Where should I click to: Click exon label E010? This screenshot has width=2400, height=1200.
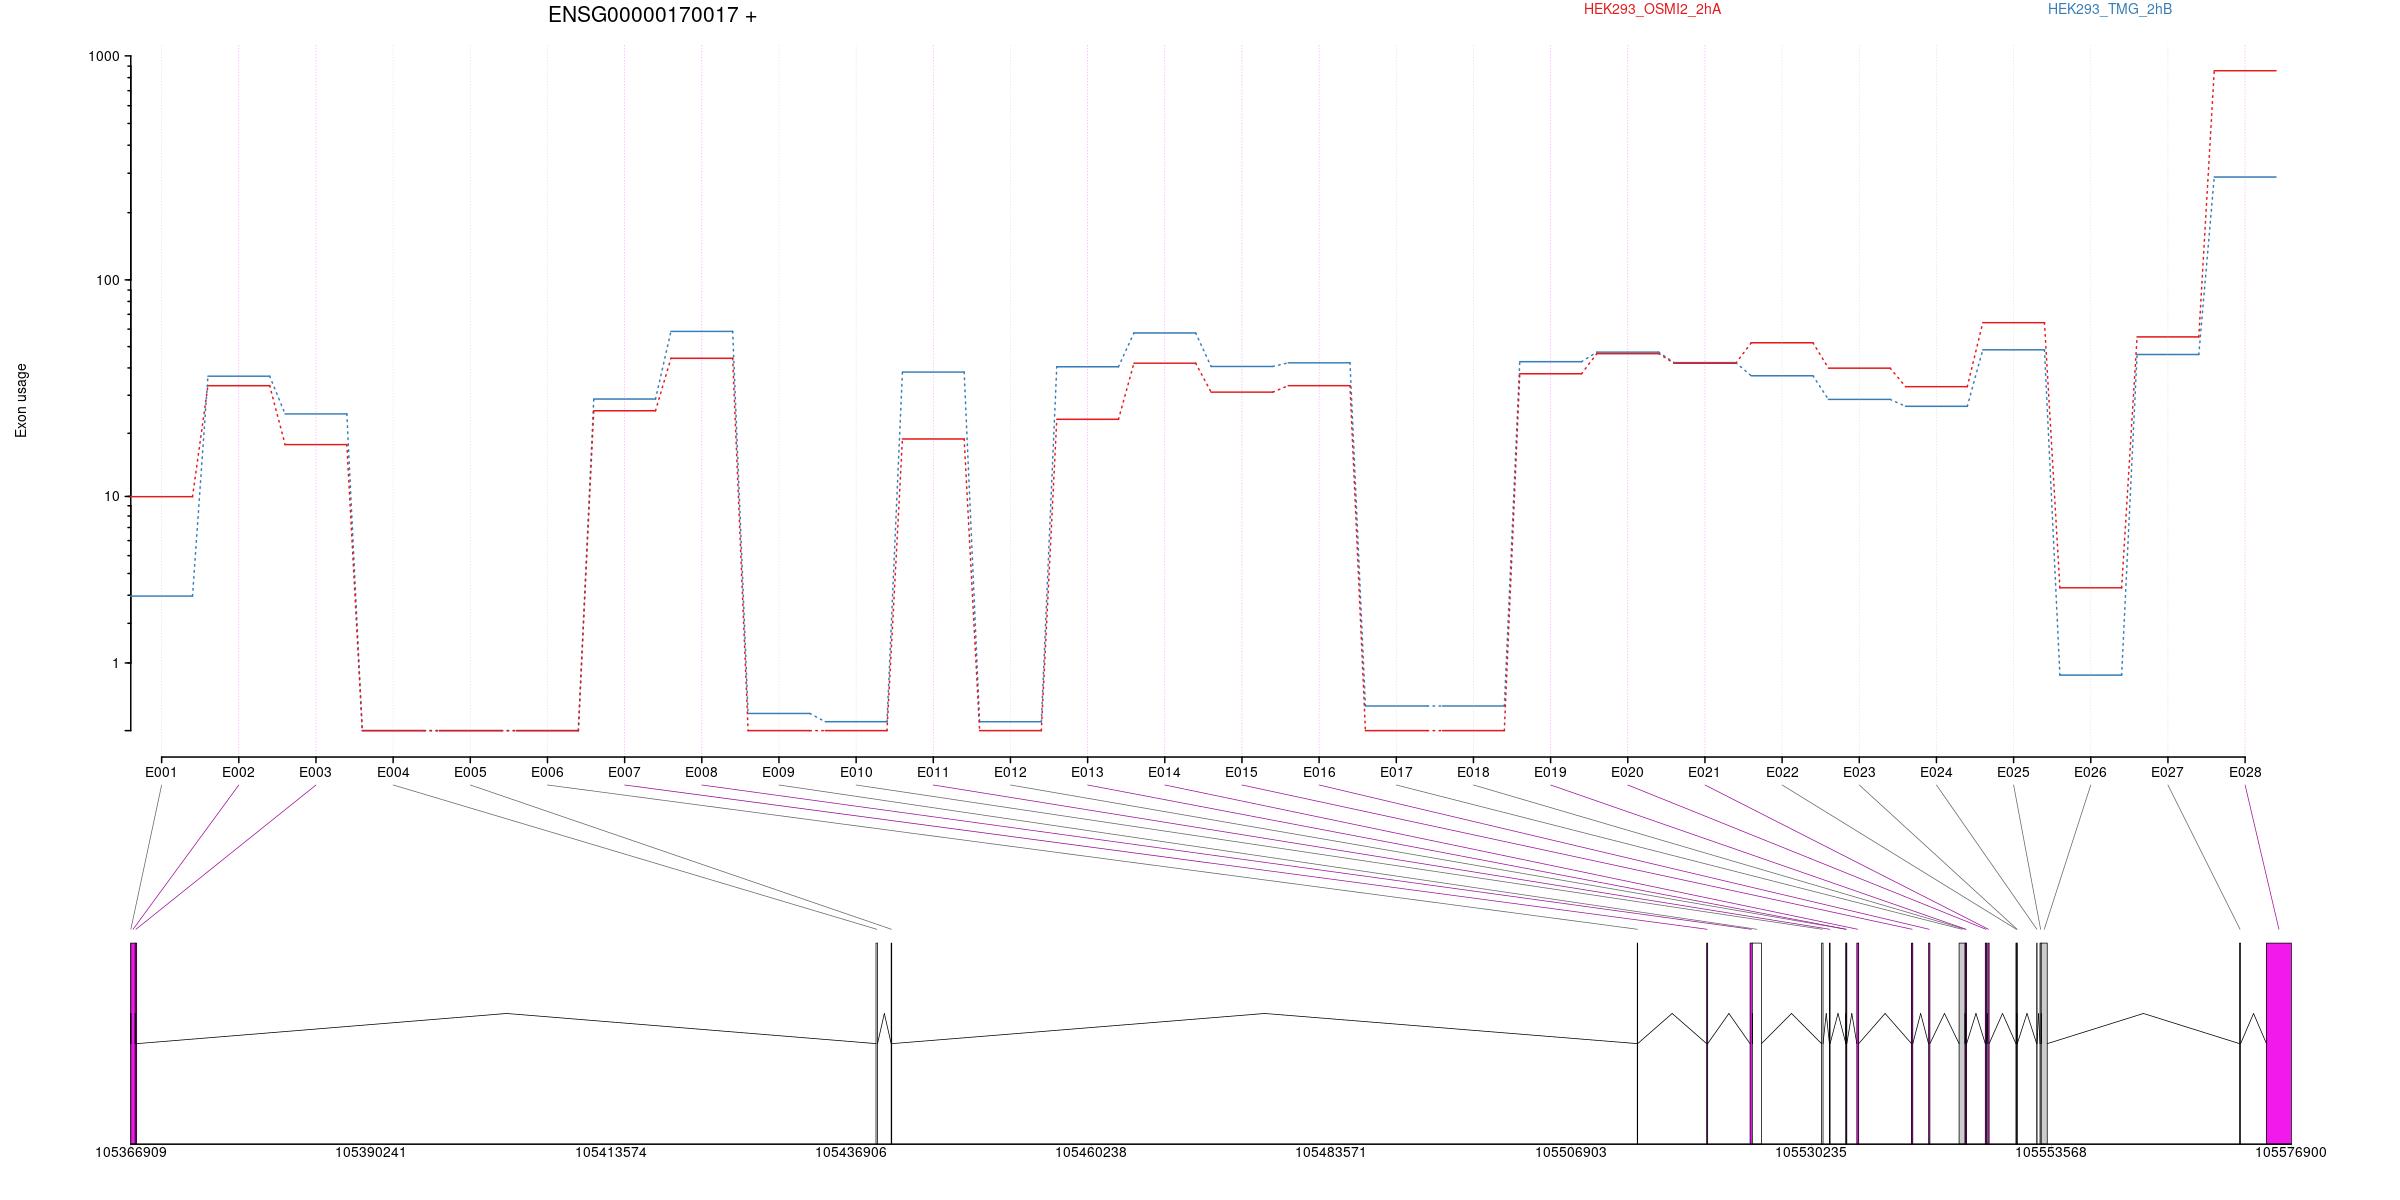pos(856,772)
